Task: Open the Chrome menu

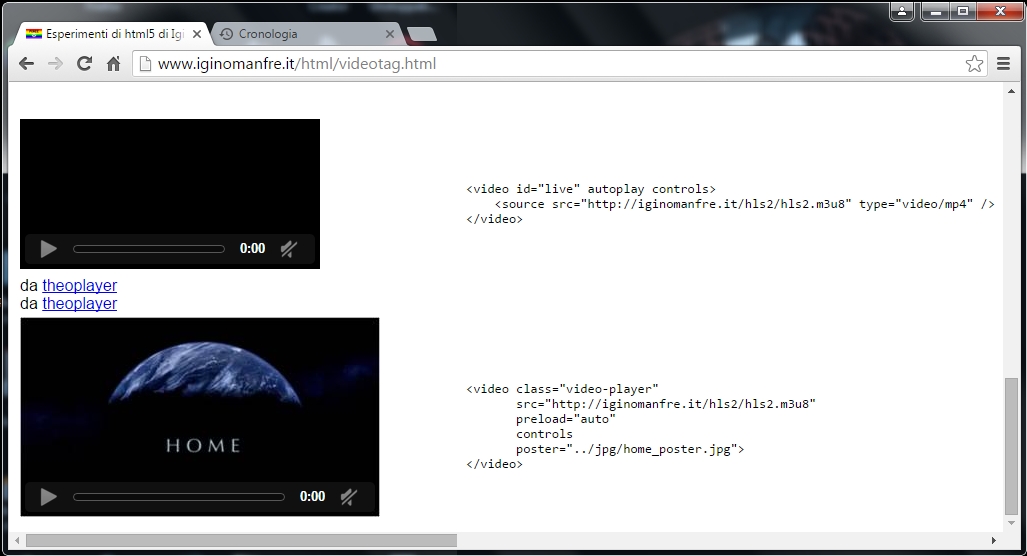Action: pos(1003,64)
